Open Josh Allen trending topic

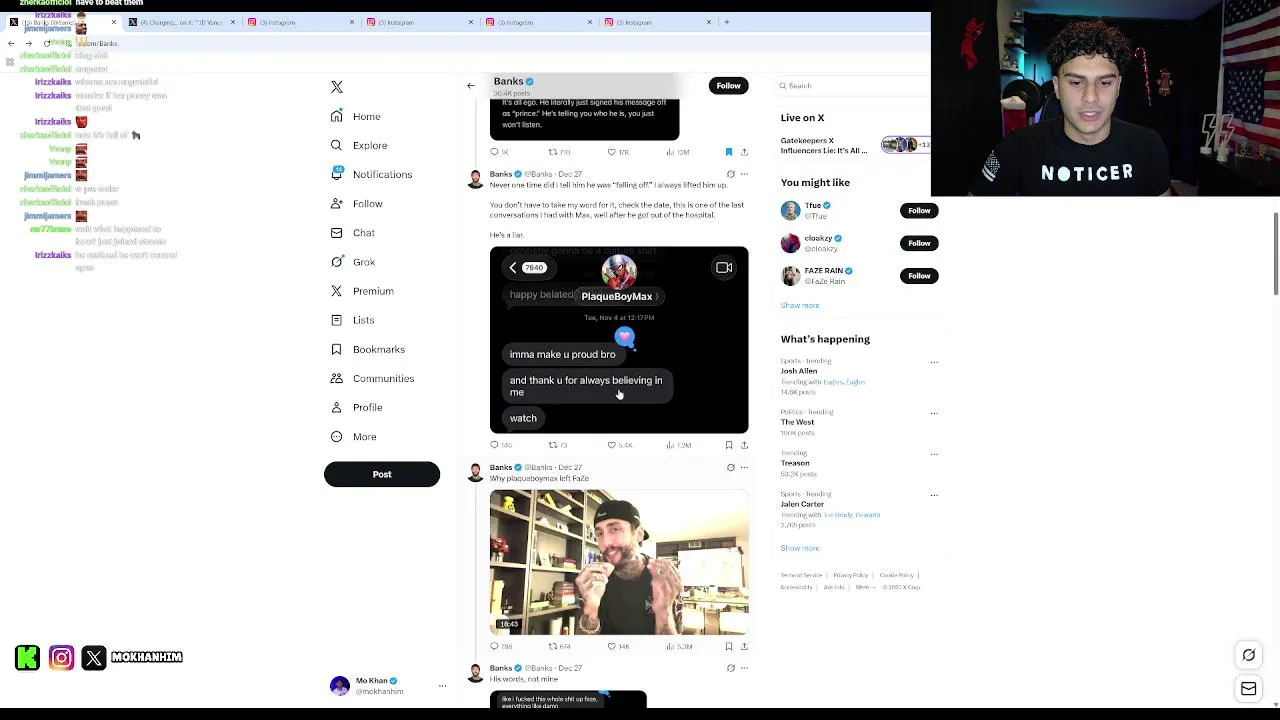(x=799, y=371)
